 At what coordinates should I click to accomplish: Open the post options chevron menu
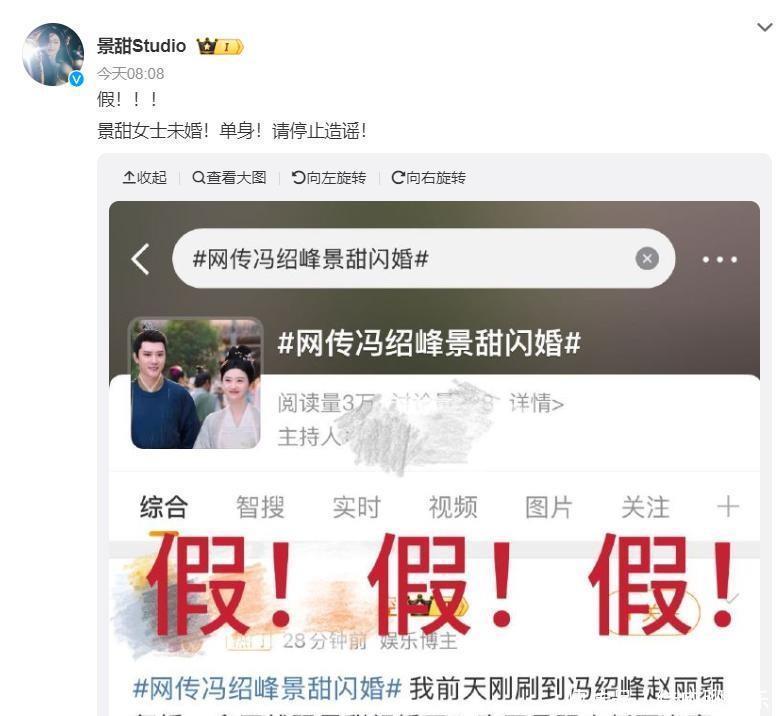point(765,27)
